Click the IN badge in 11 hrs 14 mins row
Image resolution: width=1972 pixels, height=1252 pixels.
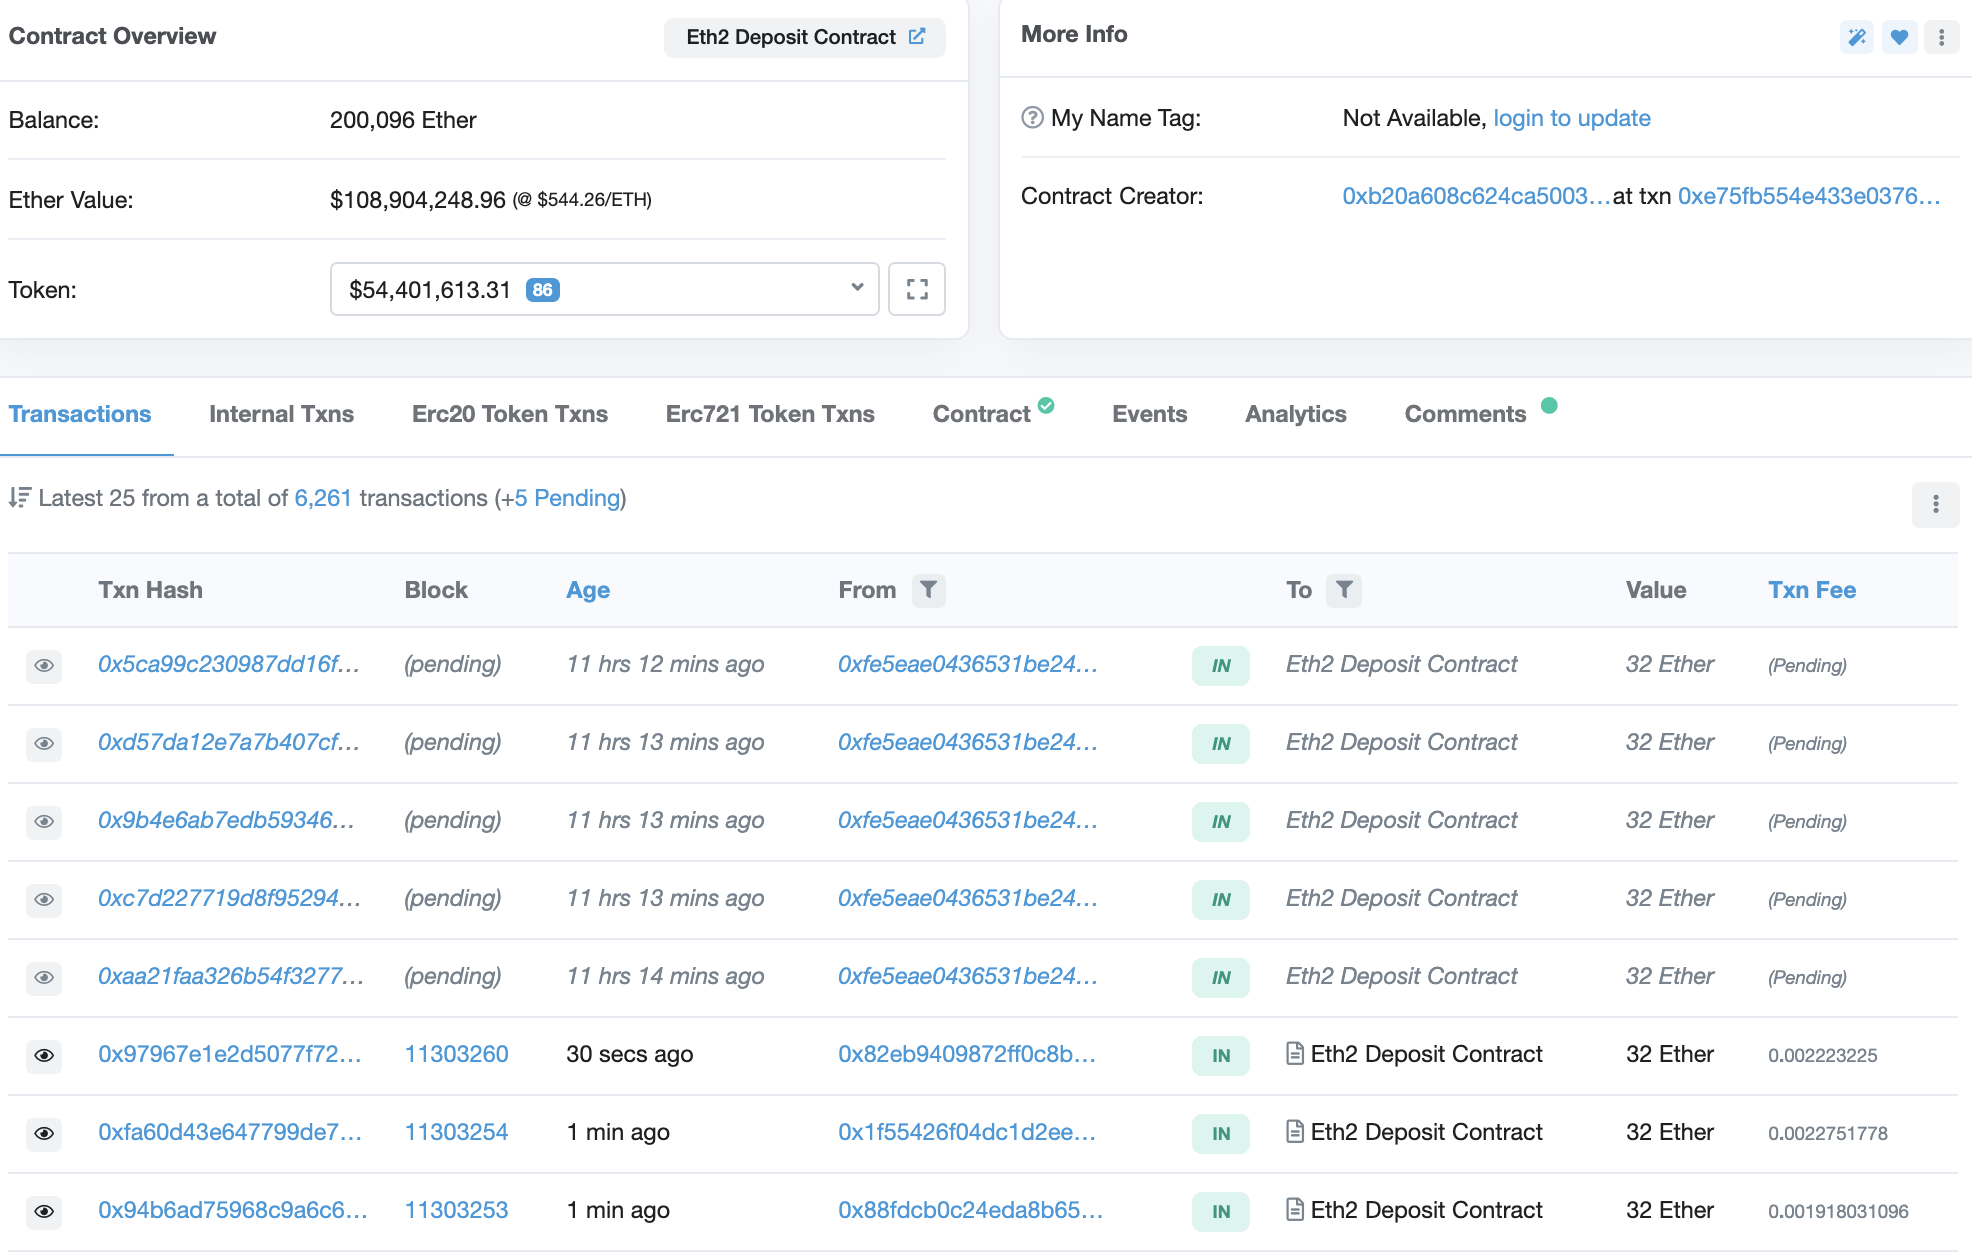click(1220, 978)
